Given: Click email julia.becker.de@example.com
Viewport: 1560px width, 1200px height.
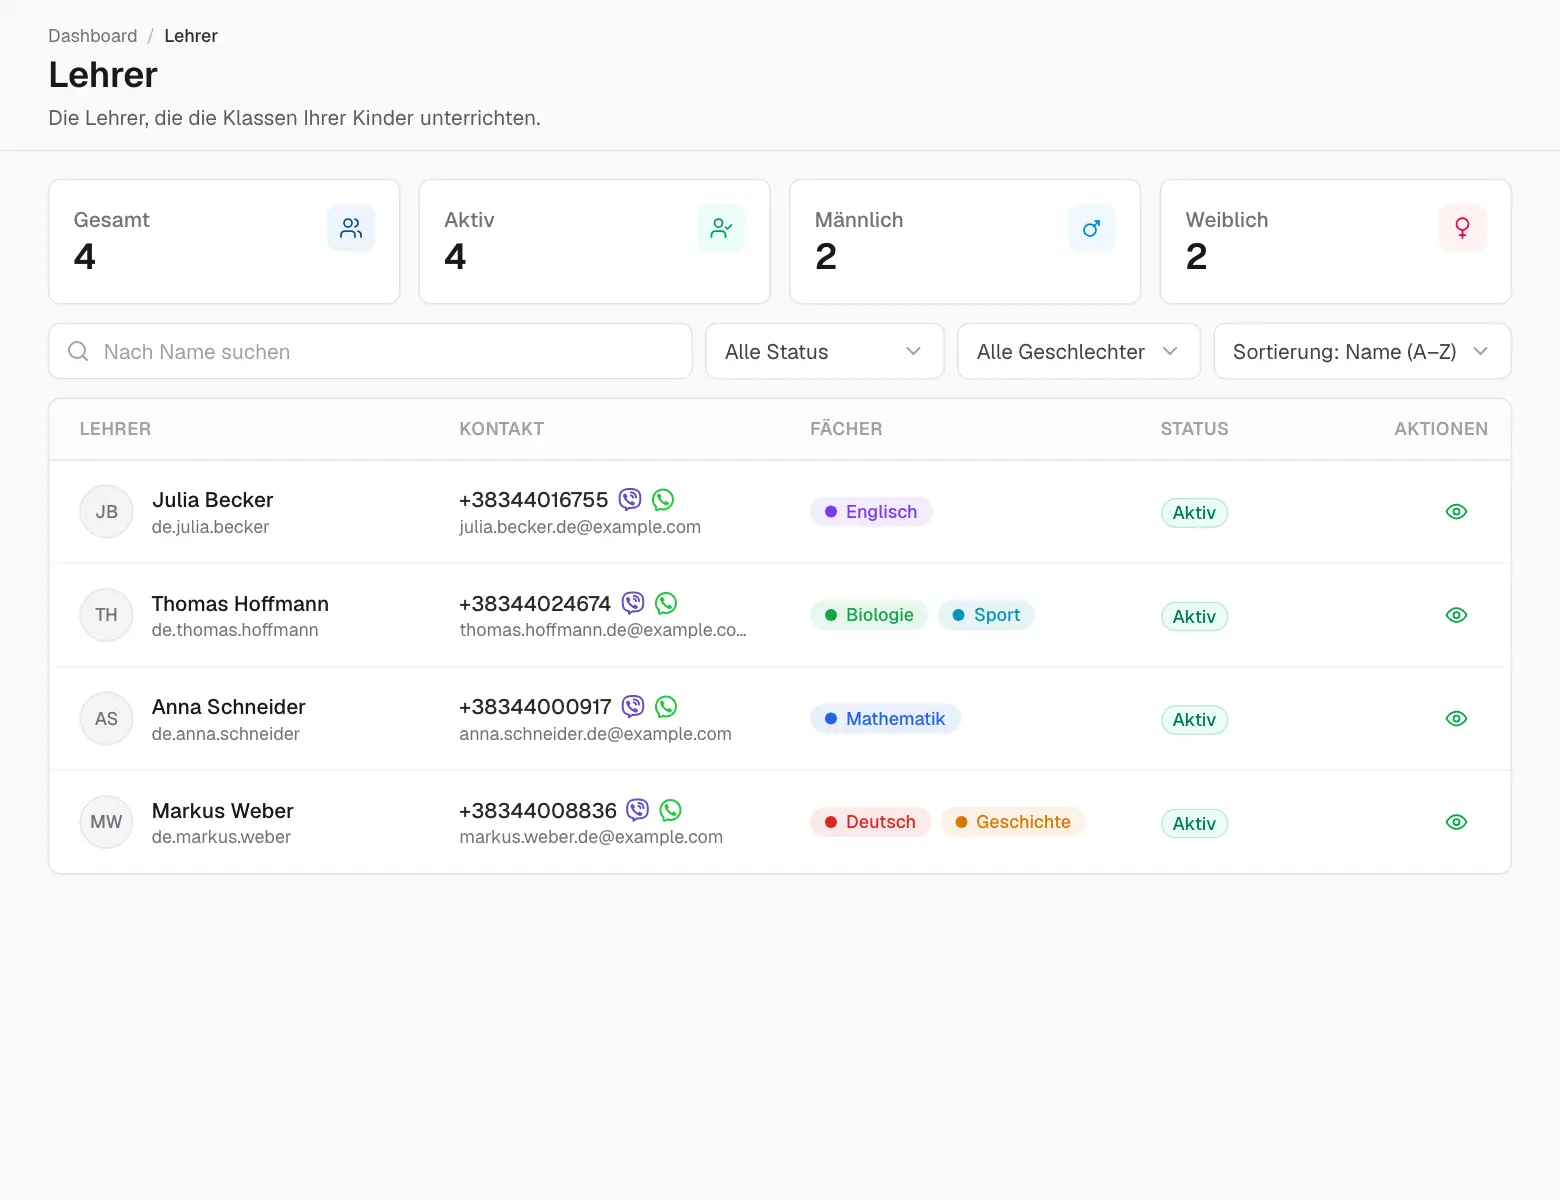Looking at the screenshot, I should tap(580, 527).
